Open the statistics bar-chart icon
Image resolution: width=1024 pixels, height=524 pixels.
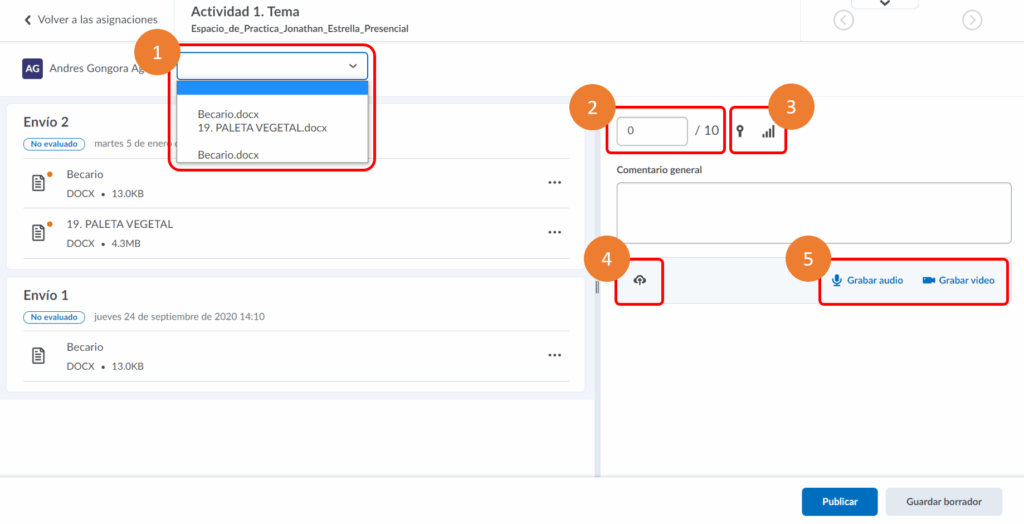click(x=768, y=131)
